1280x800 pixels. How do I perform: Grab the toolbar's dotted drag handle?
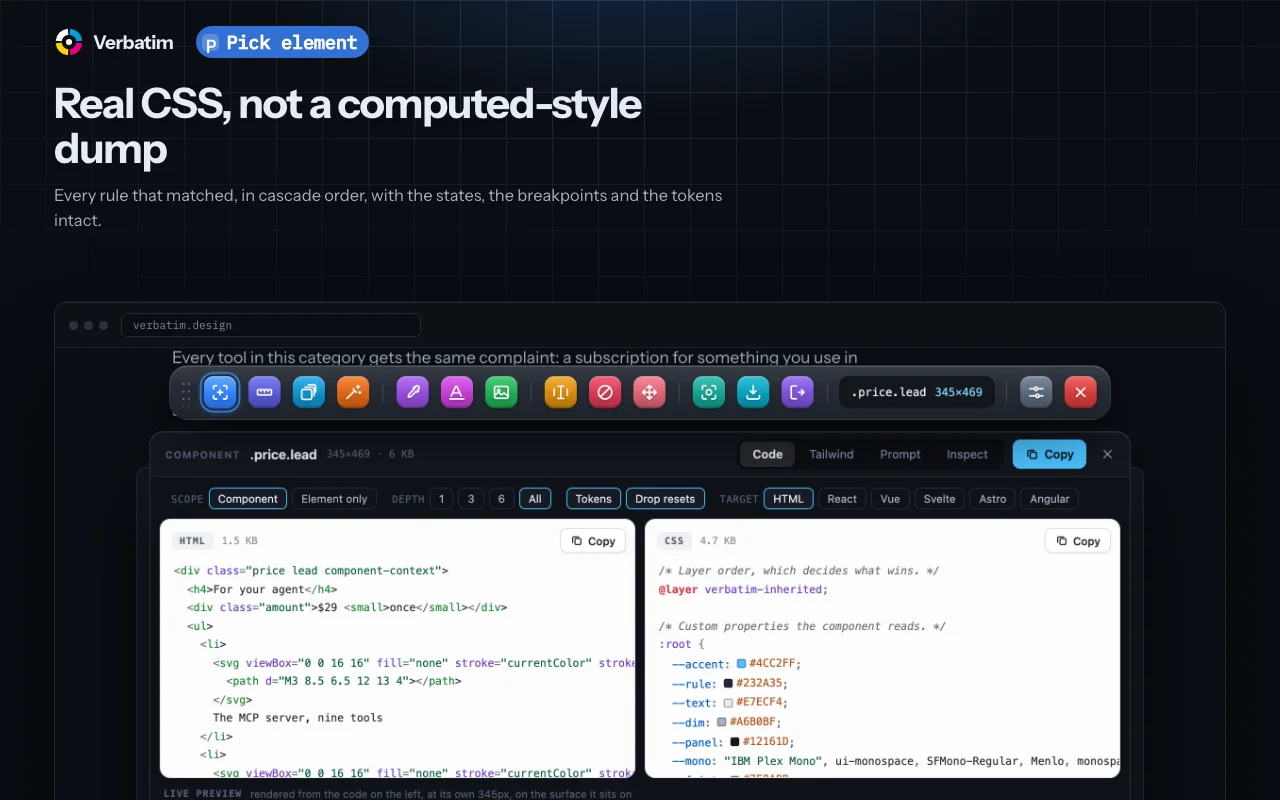(186, 393)
